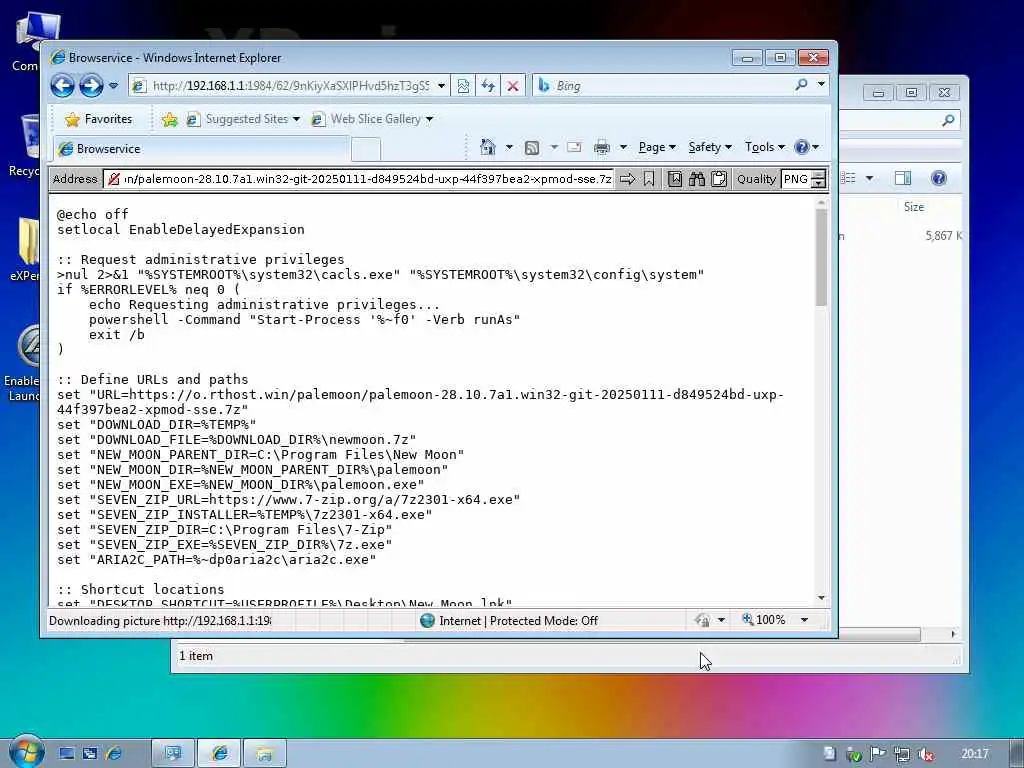
Task: Click the Action Center flag tray icon
Action: point(878,754)
